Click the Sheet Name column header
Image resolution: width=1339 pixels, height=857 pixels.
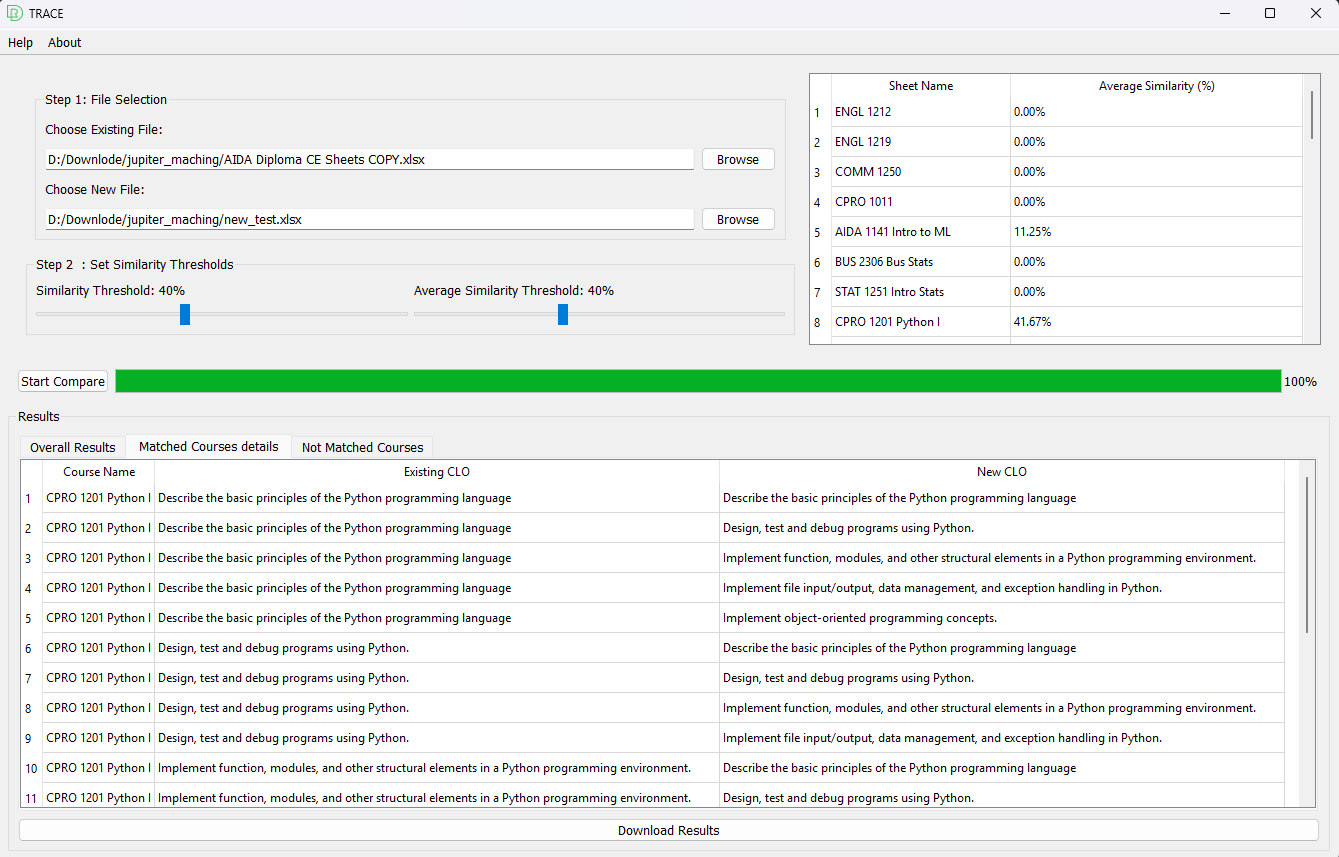(921, 86)
